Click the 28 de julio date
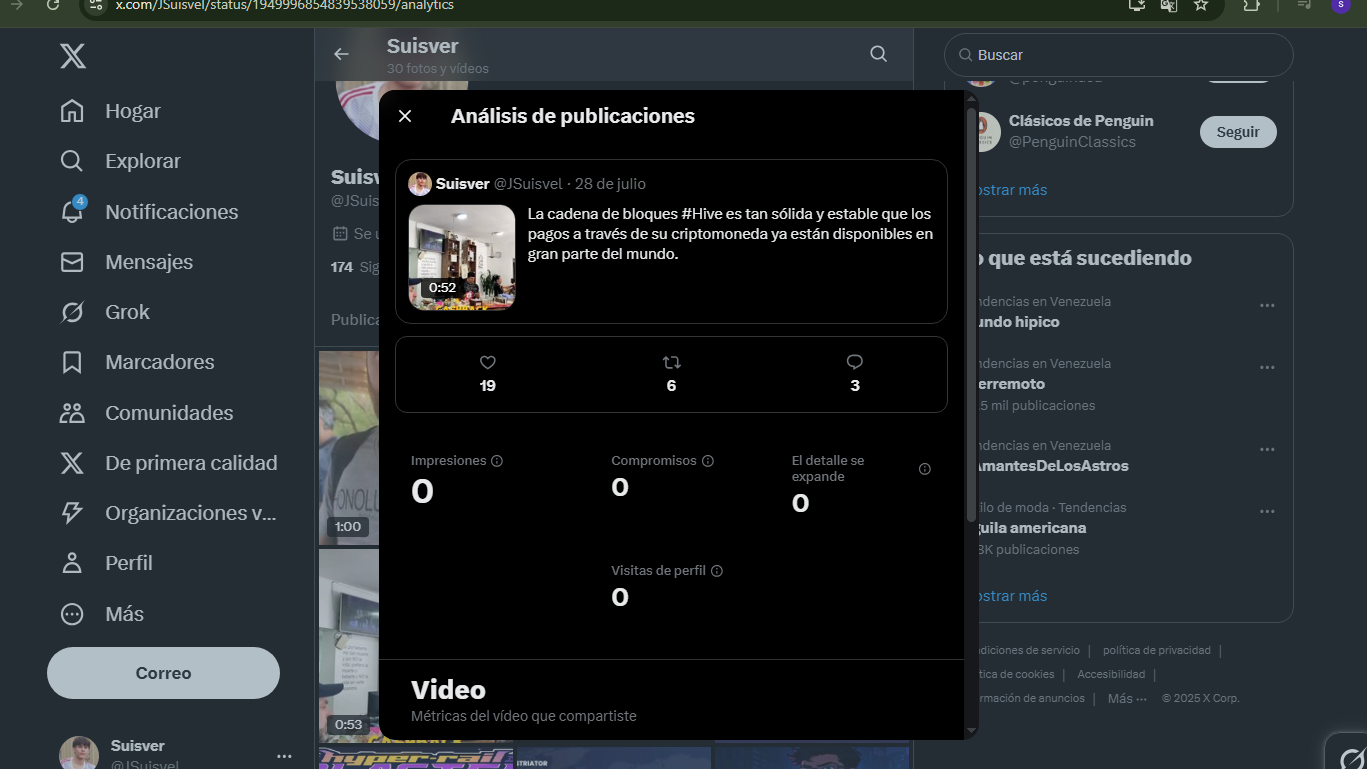The height and width of the screenshot is (769, 1367). [x=610, y=184]
